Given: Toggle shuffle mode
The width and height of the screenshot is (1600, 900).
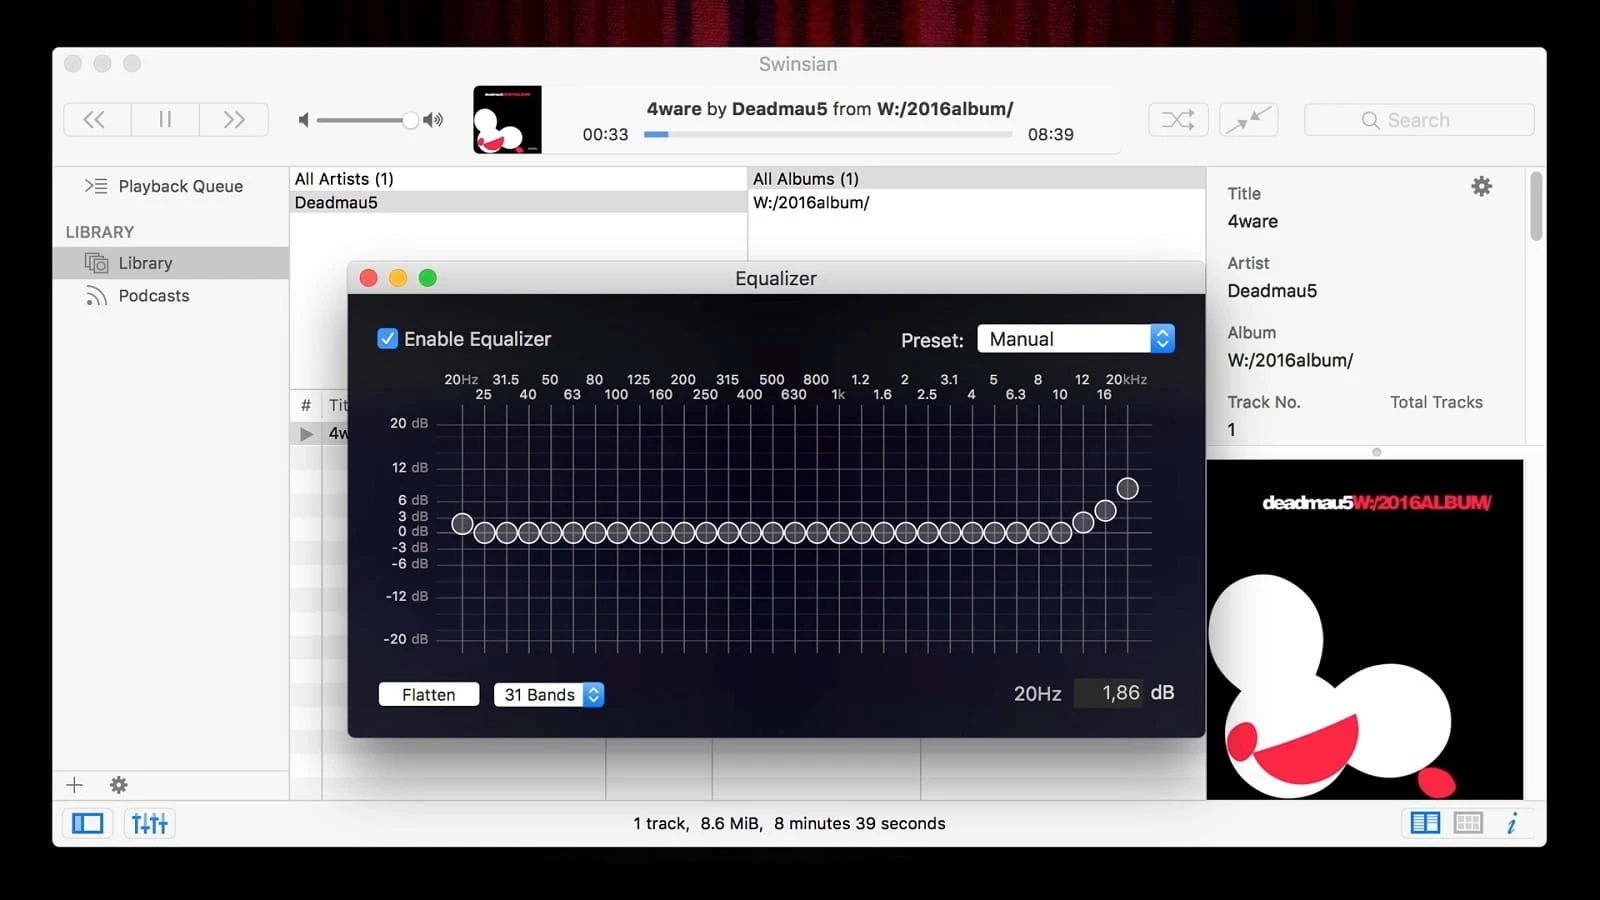Looking at the screenshot, I should tap(1178, 120).
